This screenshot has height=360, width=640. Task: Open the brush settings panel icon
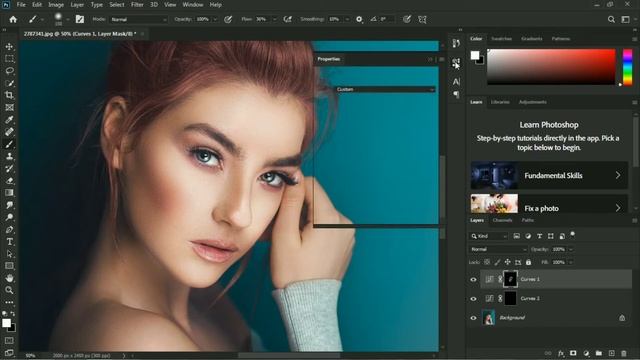coord(80,19)
